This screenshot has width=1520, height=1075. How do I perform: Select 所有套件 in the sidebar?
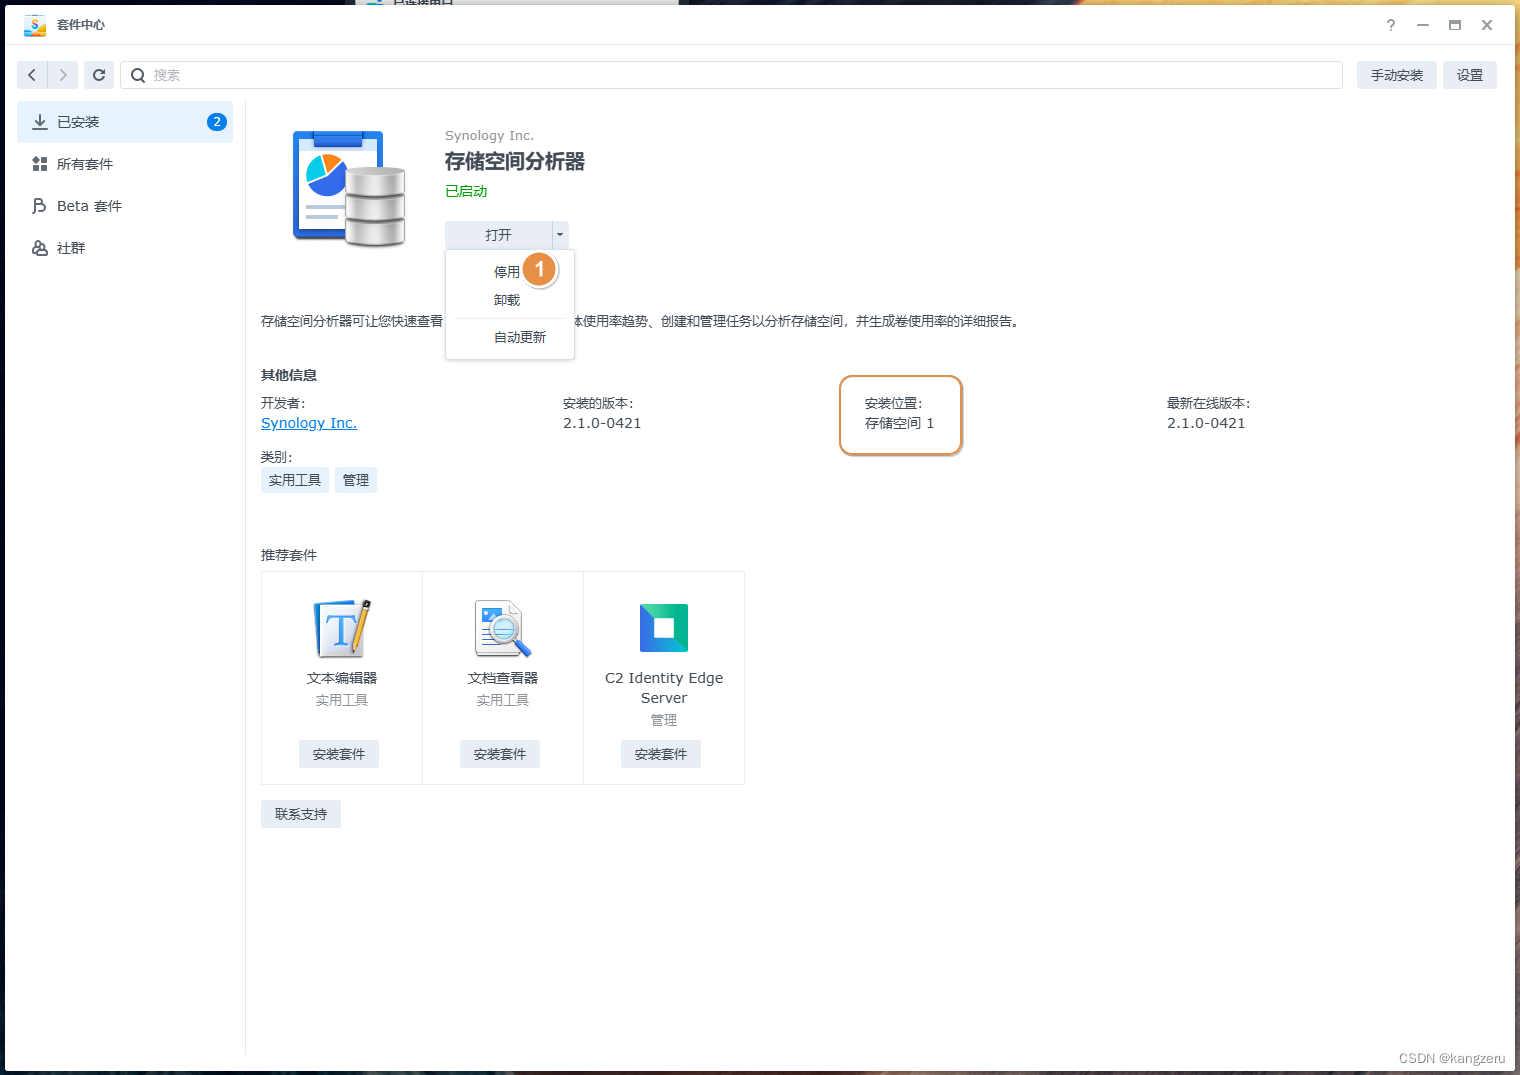click(x=125, y=164)
